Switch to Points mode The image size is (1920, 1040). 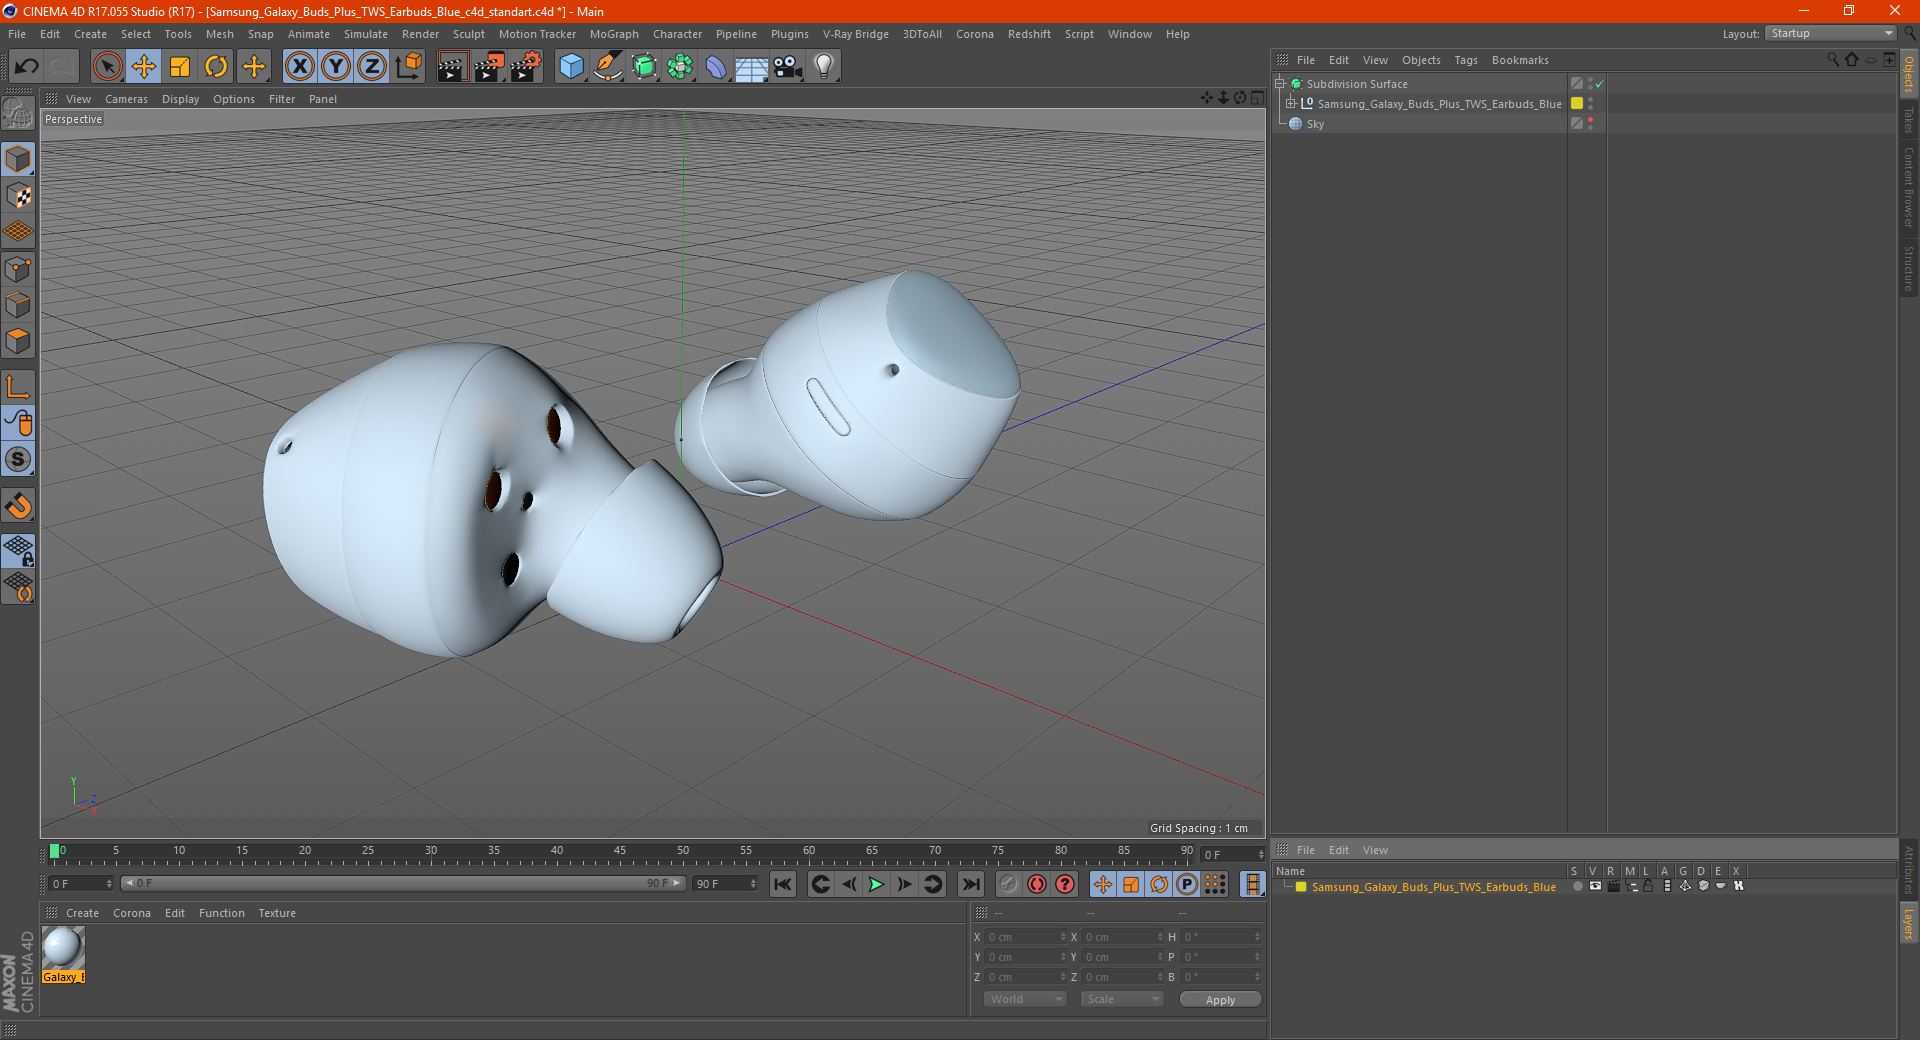click(18, 269)
